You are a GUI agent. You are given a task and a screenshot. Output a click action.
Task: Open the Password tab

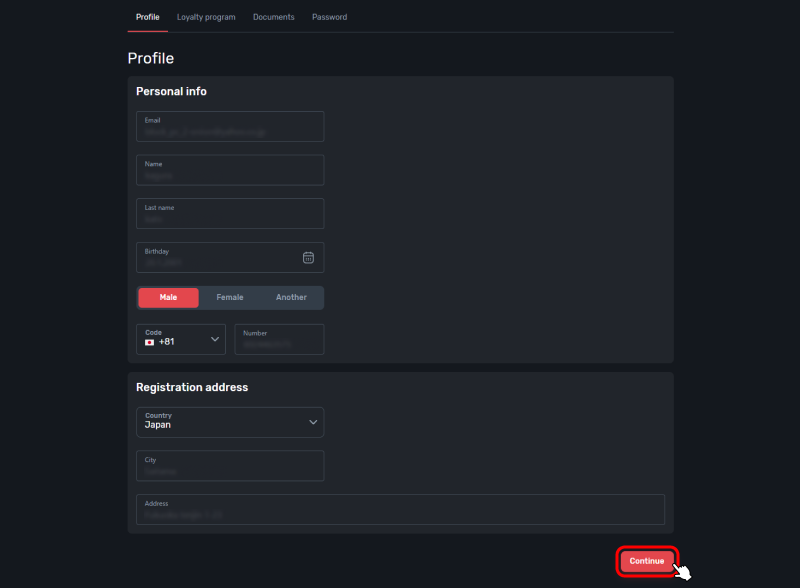[x=330, y=17]
